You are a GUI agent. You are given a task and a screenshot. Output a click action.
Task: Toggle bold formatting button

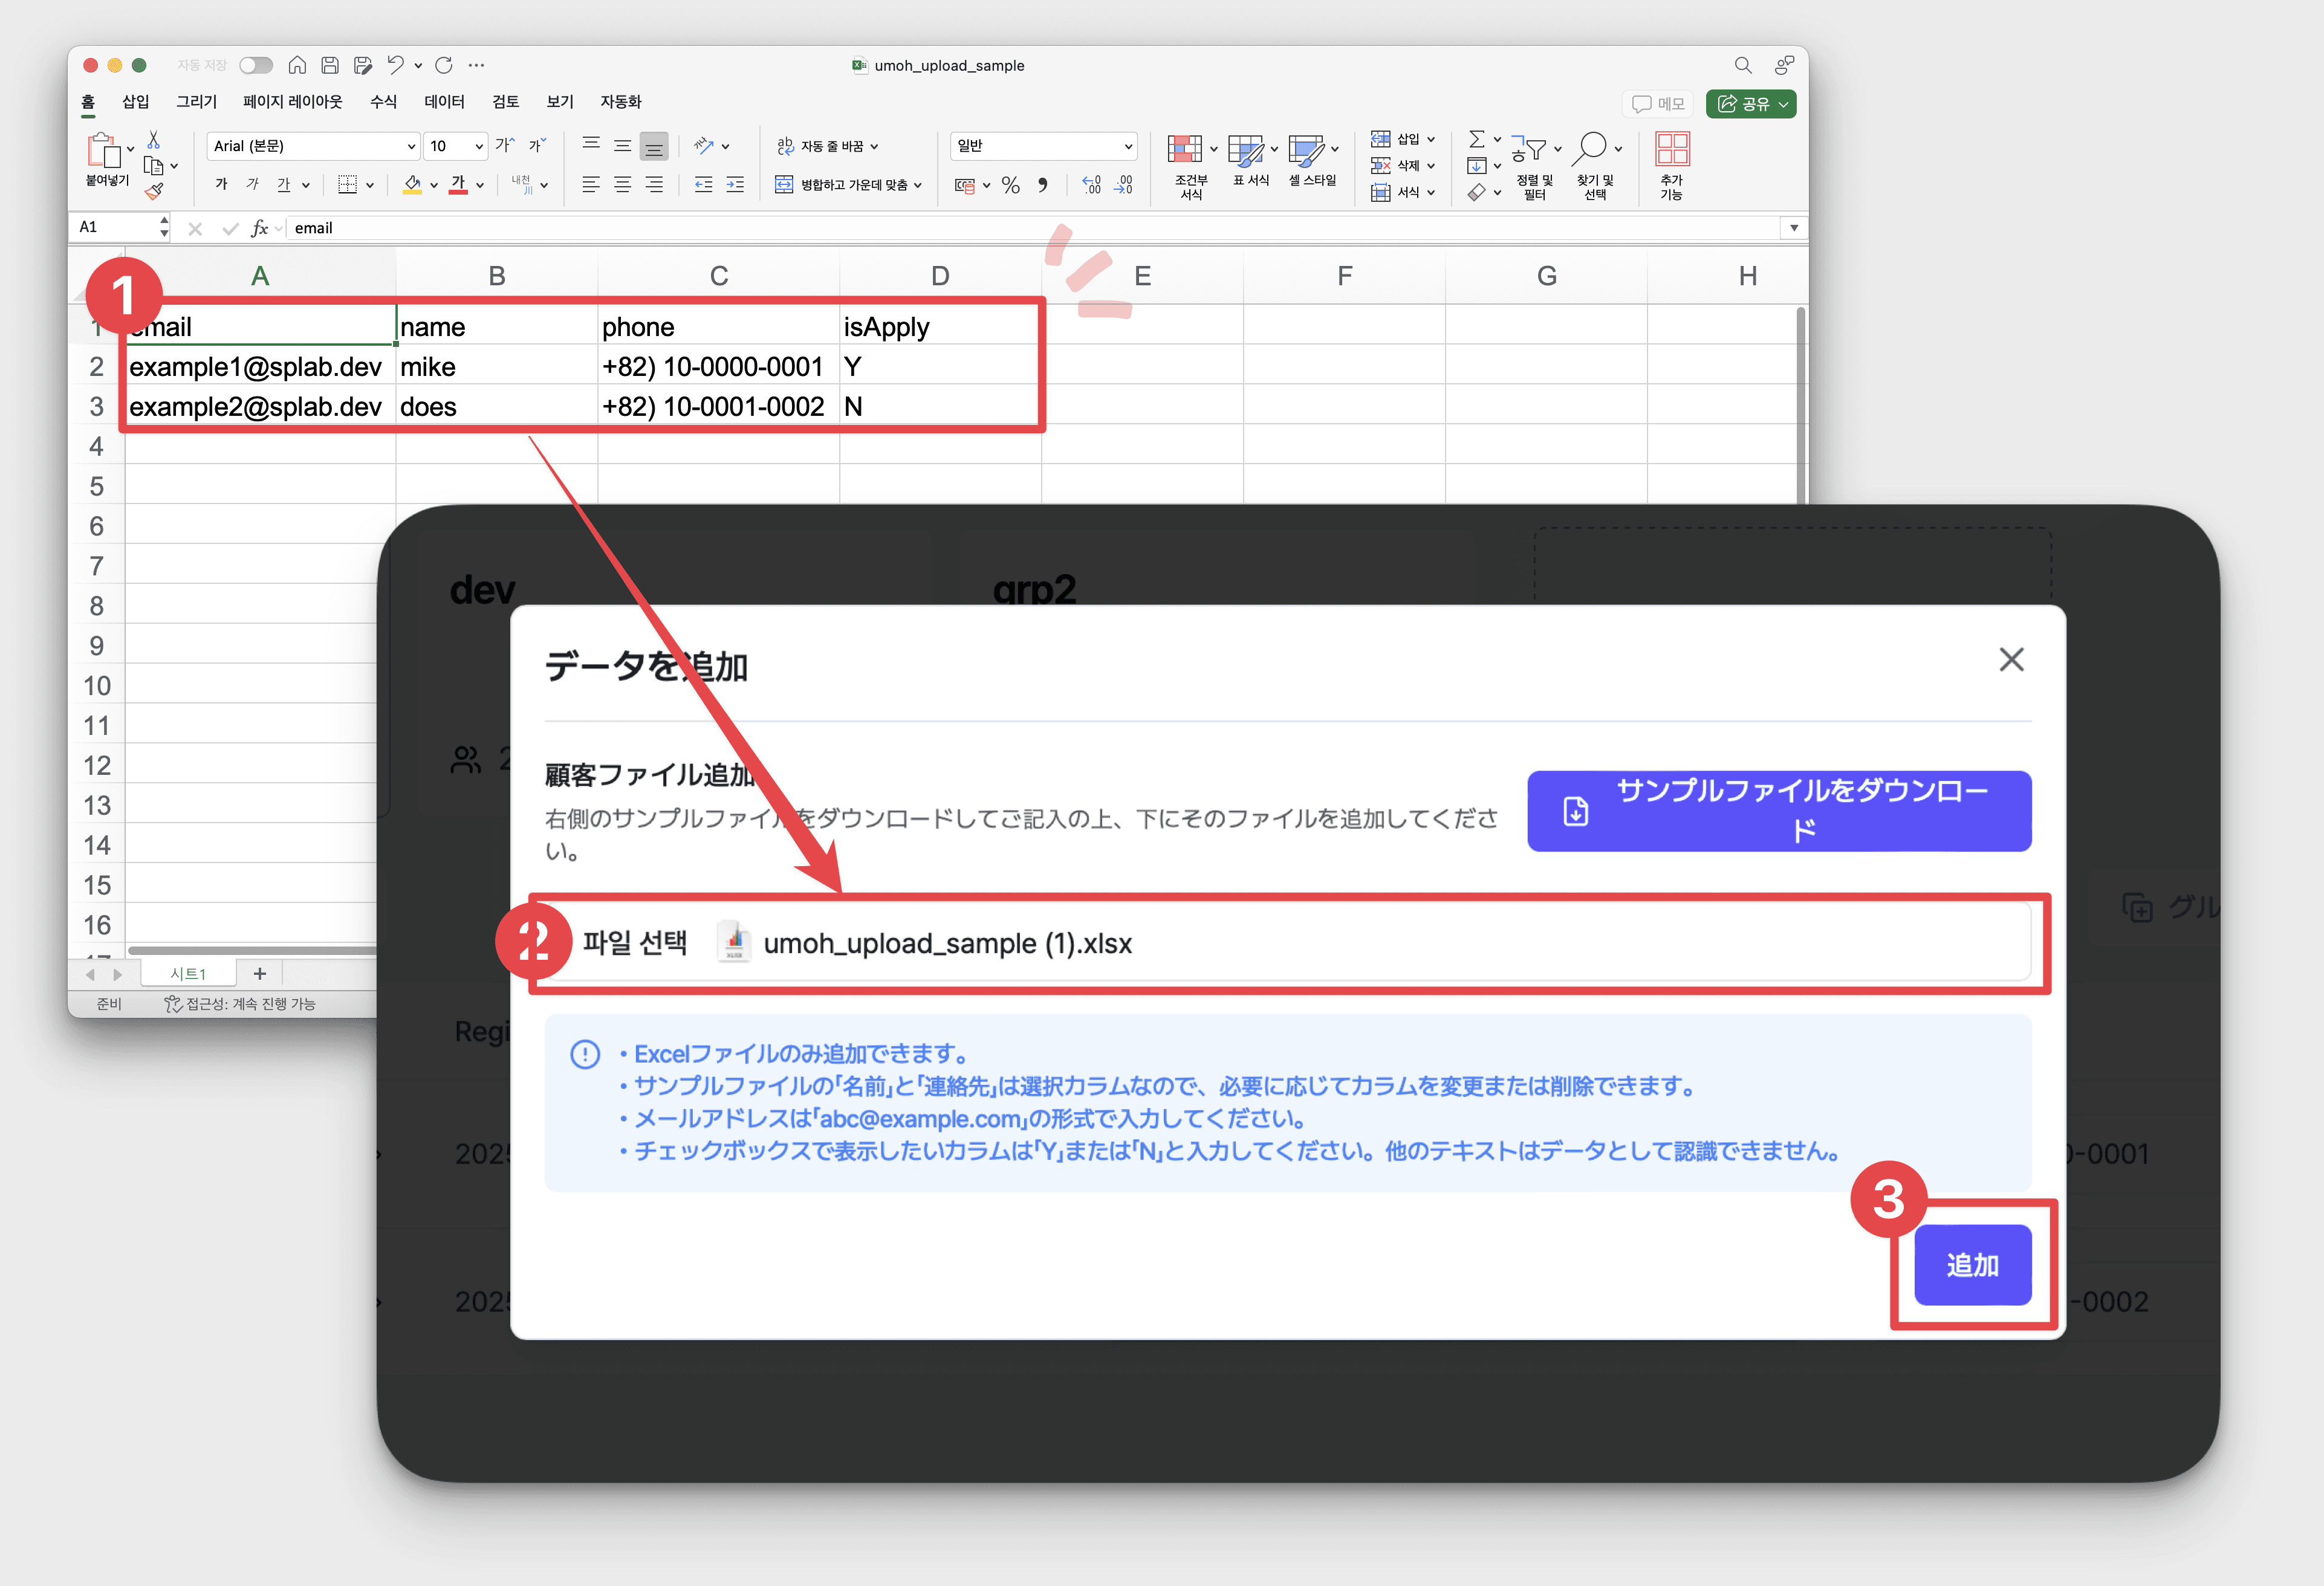click(x=221, y=185)
